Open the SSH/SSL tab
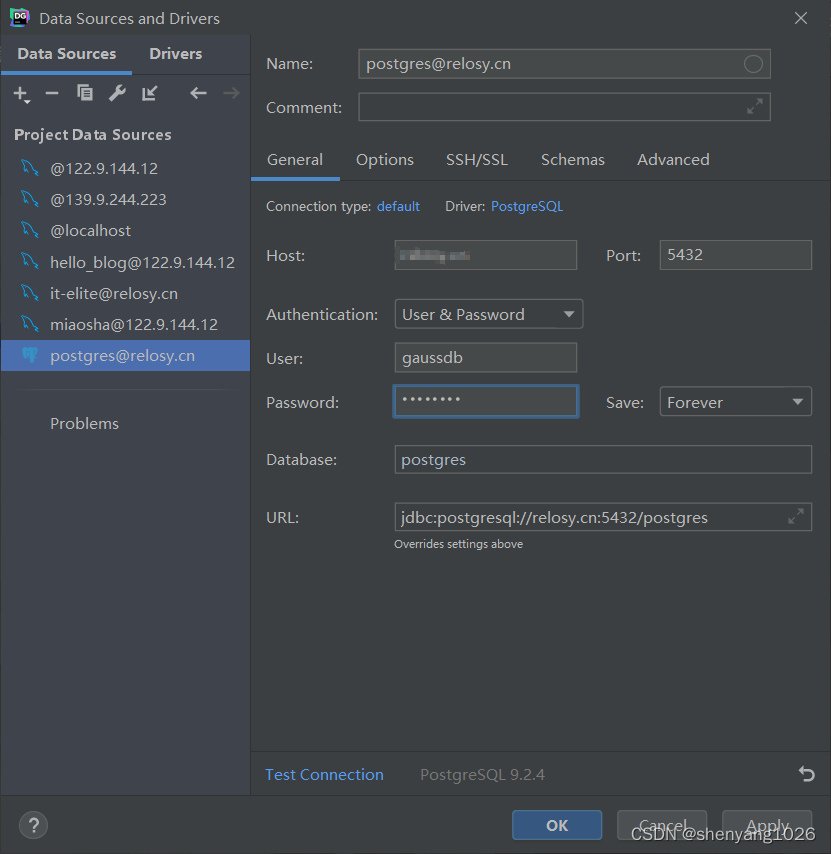 477,159
